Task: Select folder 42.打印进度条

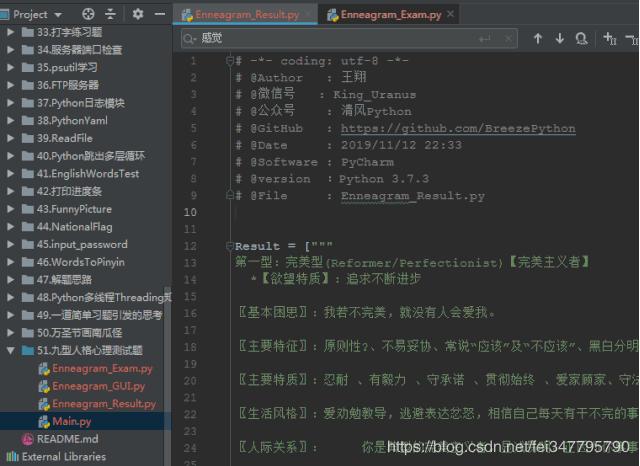Action: (69, 191)
